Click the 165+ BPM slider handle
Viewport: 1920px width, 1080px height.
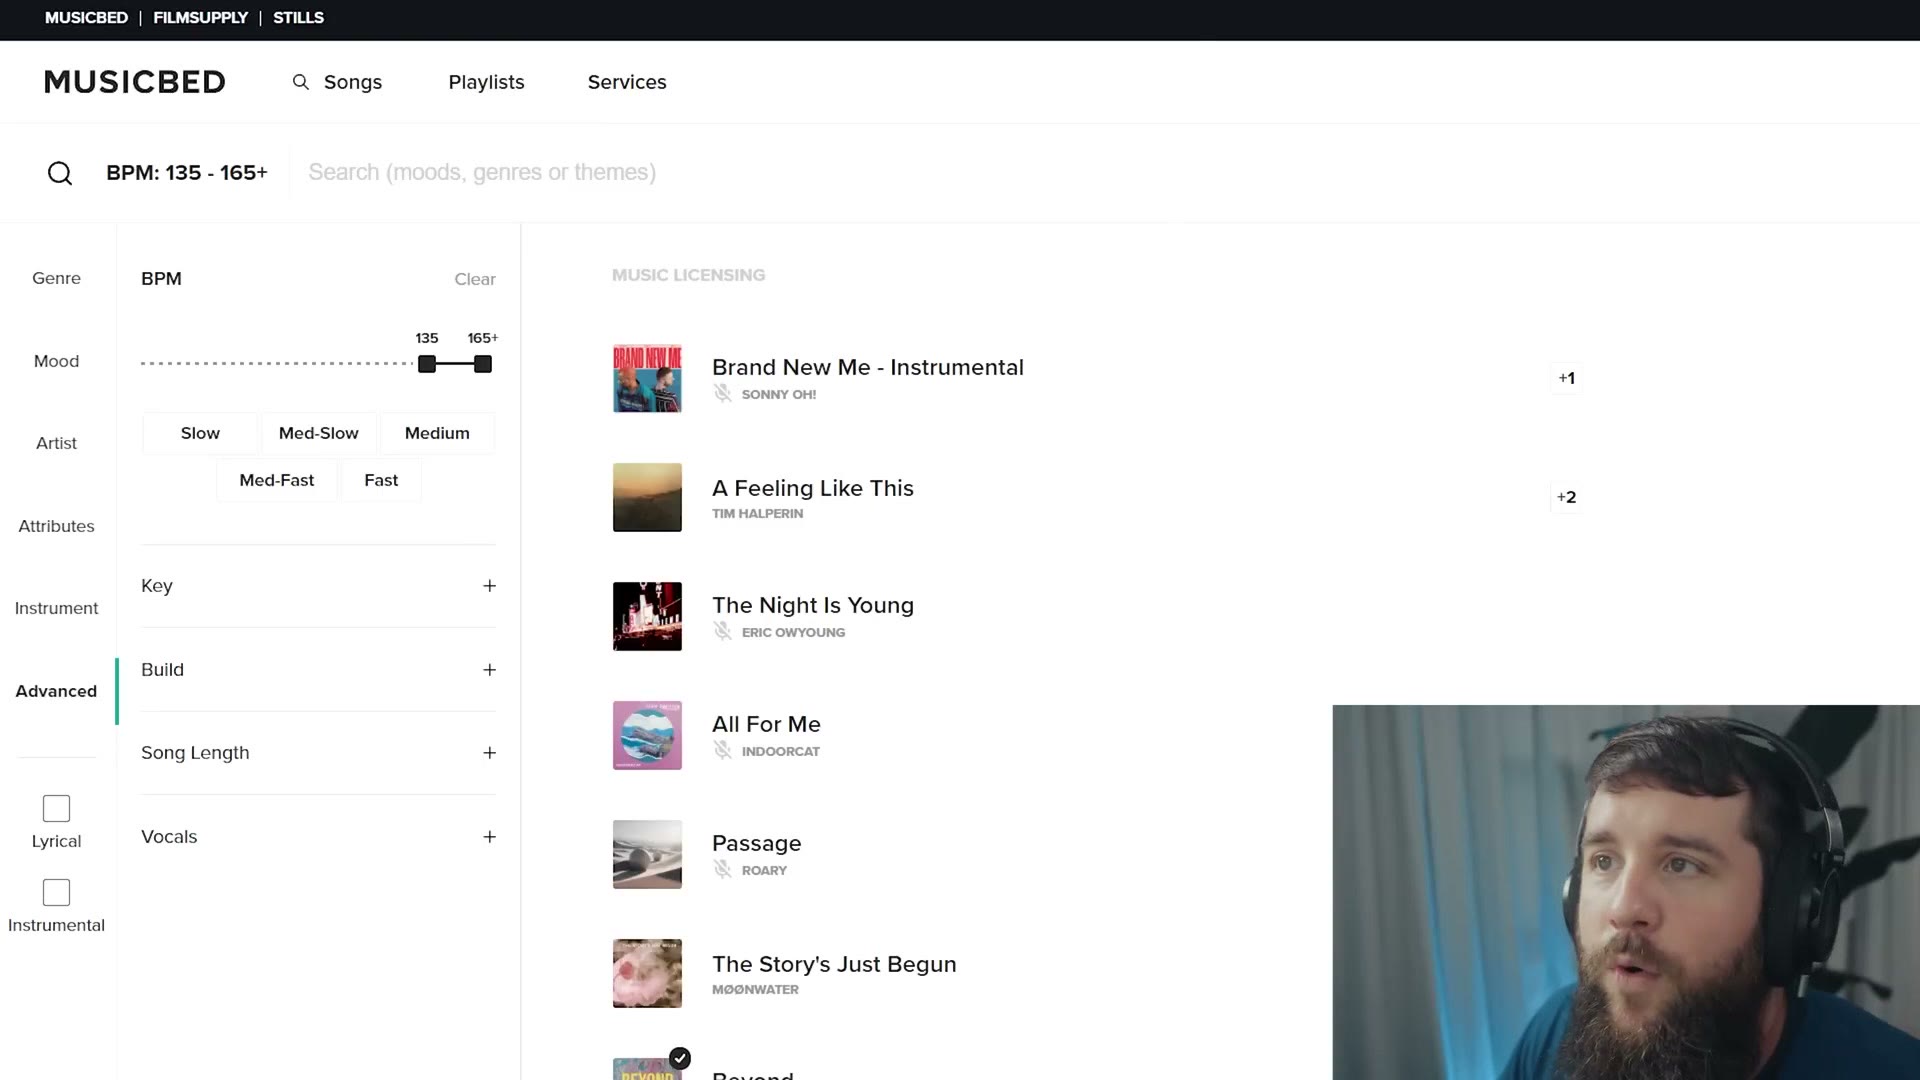(x=483, y=364)
